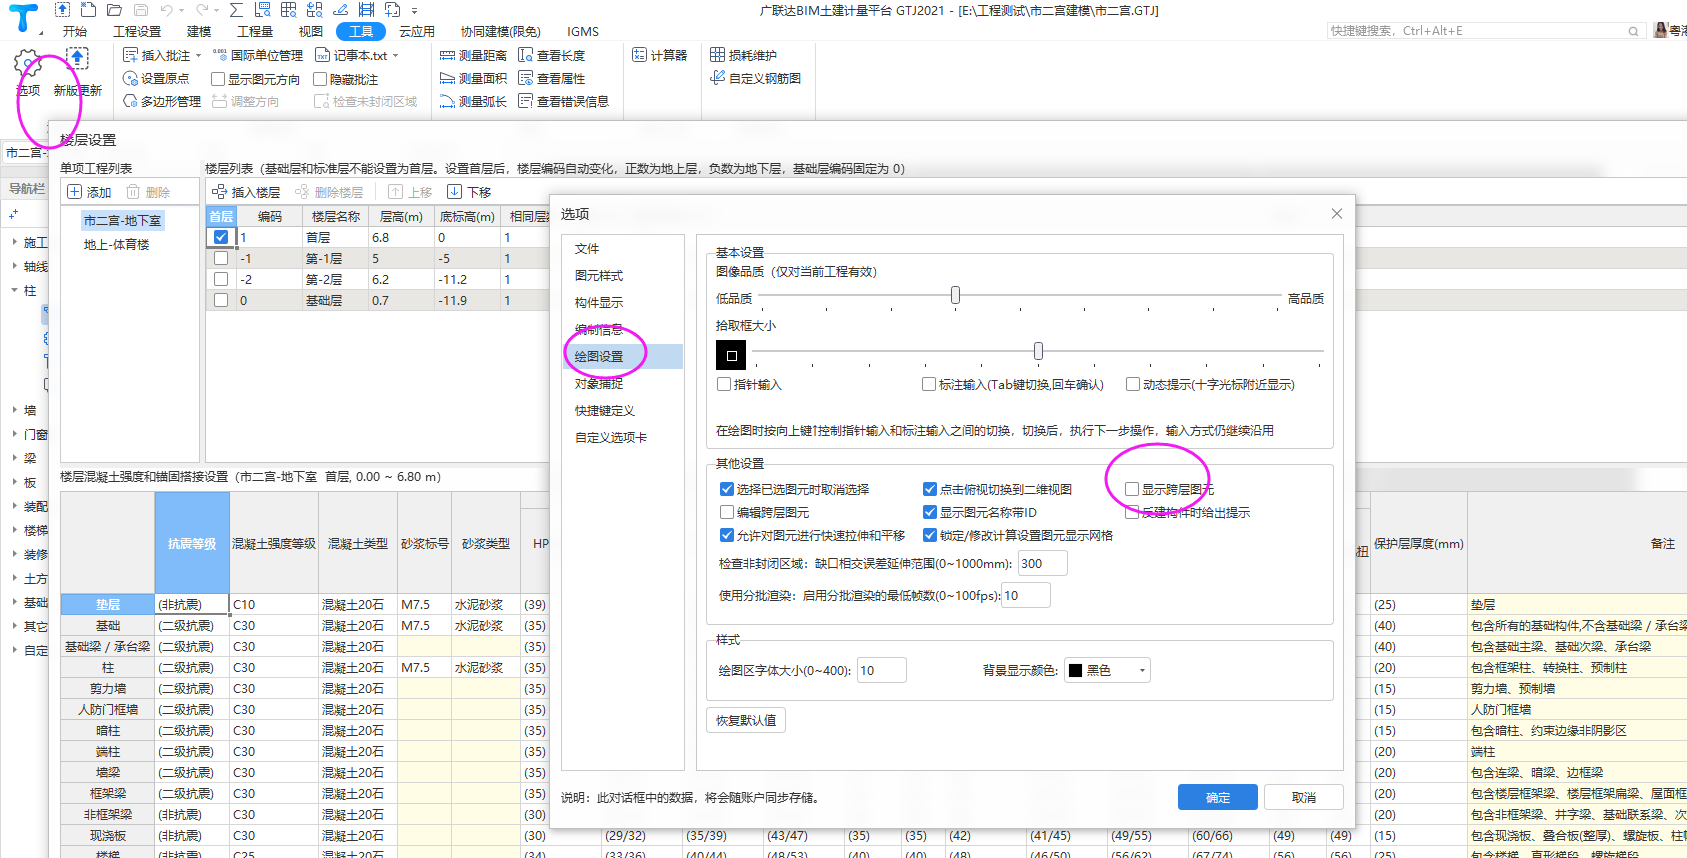Uncheck the 首层 checkbox in row 1
The height and width of the screenshot is (858, 1687).
221,237
